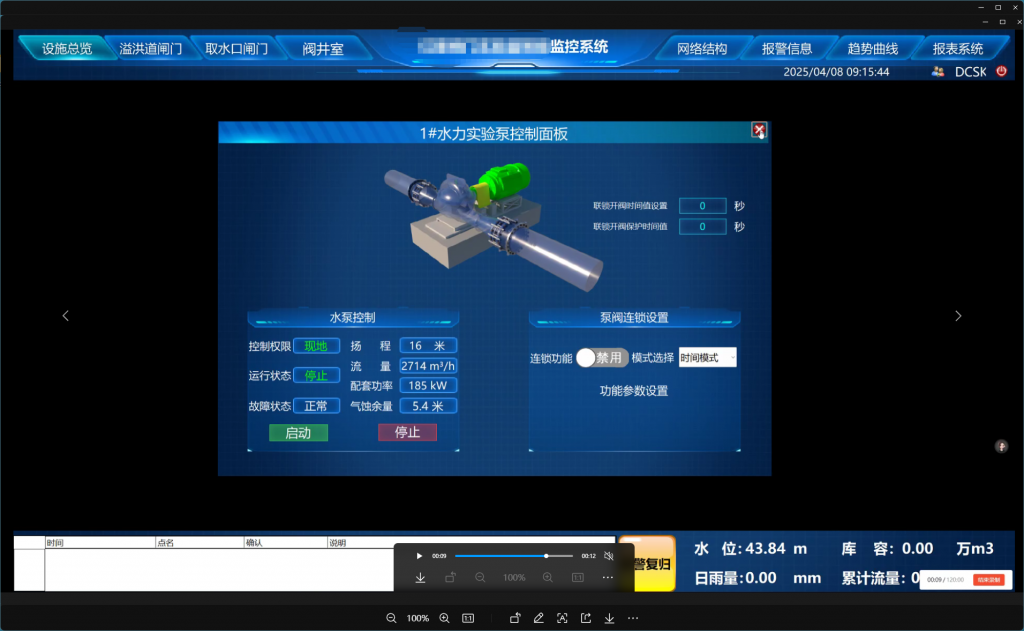
Task: Click the 气蚀余量 5.4 米 value
Action: pos(428,406)
